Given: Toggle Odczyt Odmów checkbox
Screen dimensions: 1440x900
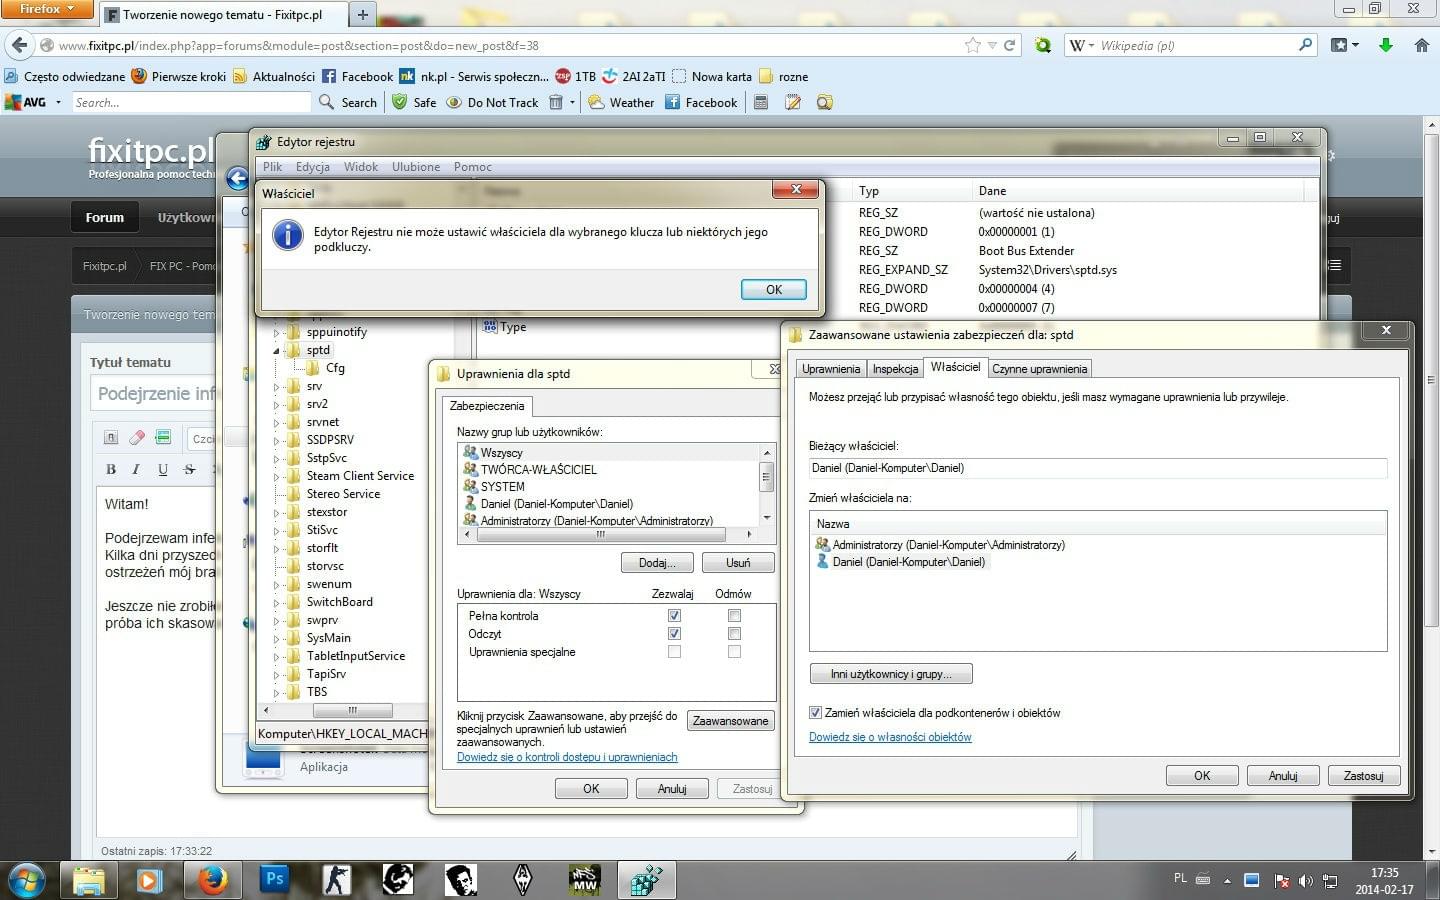Looking at the screenshot, I should coord(734,634).
